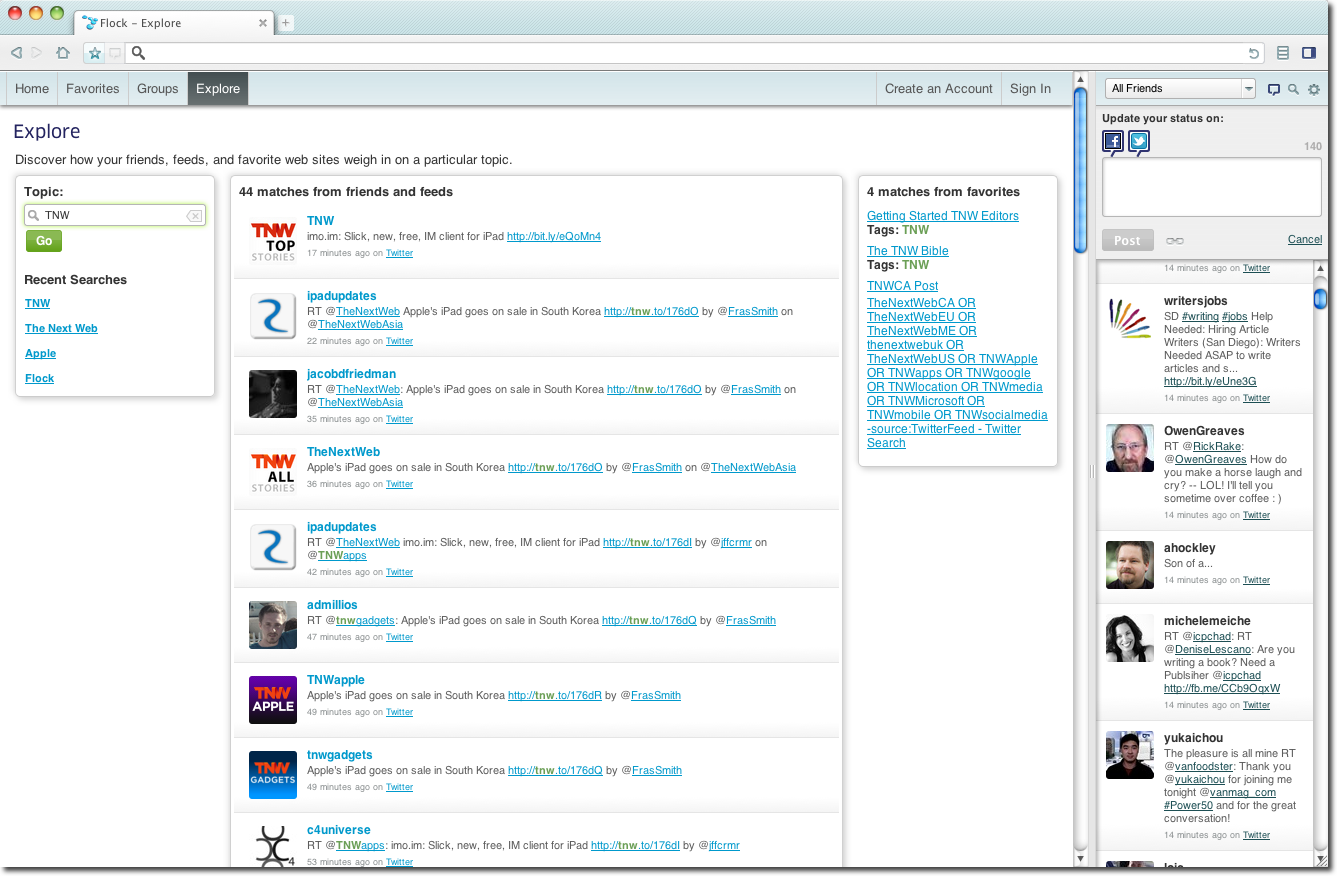Image resolution: width=1338 pixels, height=877 pixels.
Task: Click the admillios avatar photo
Action: coord(273,625)
